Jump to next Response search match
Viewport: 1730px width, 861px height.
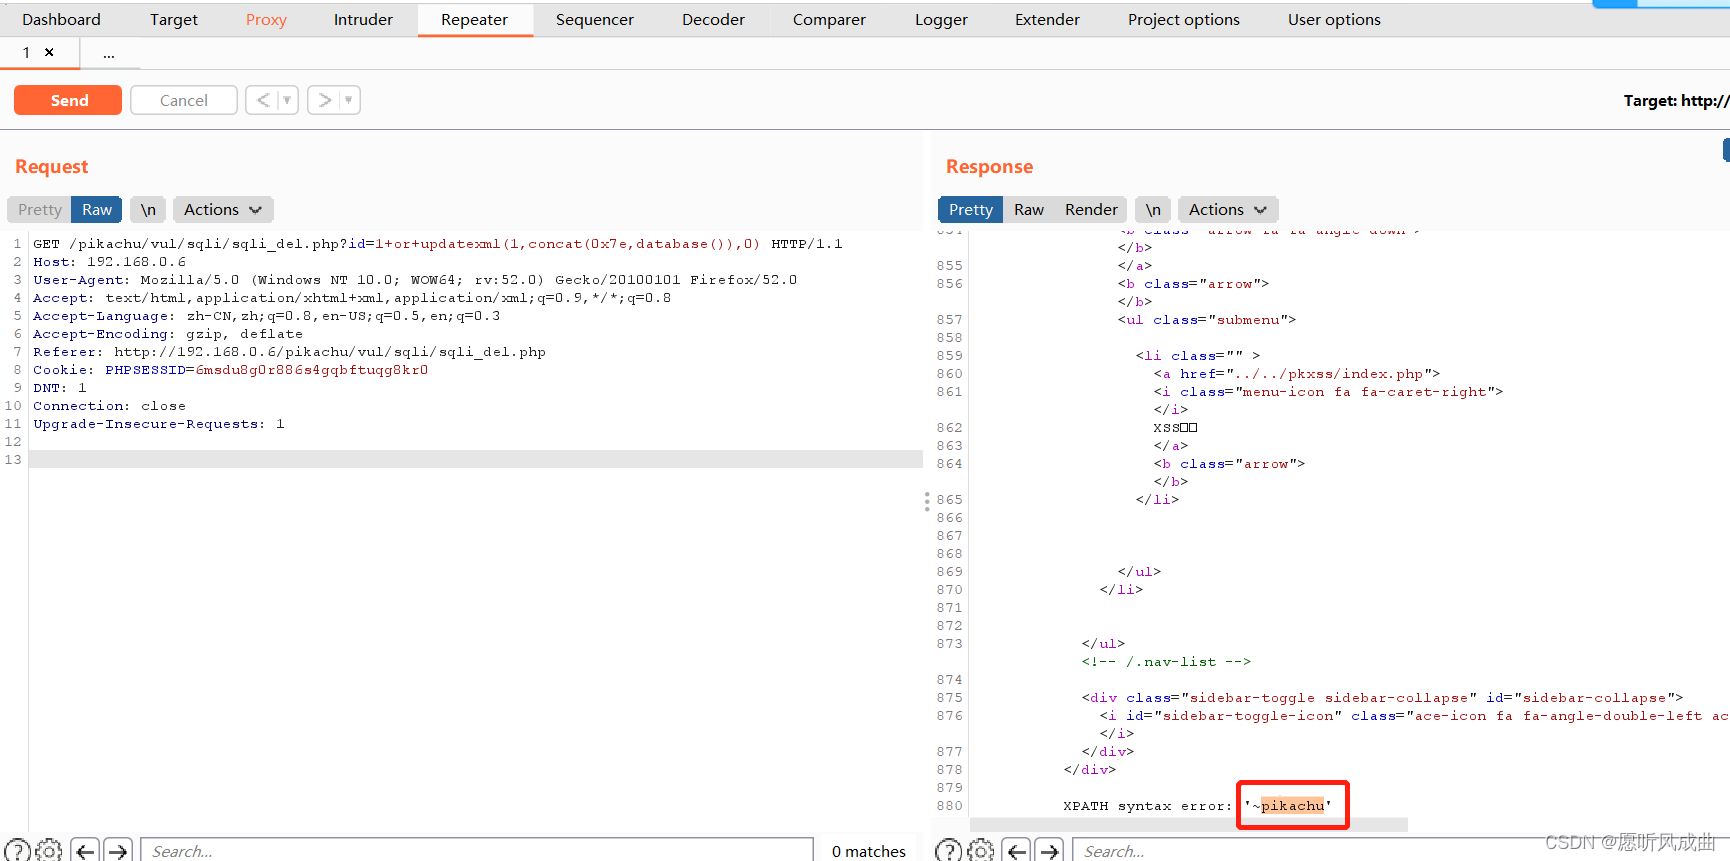(x=1049, y=850)
